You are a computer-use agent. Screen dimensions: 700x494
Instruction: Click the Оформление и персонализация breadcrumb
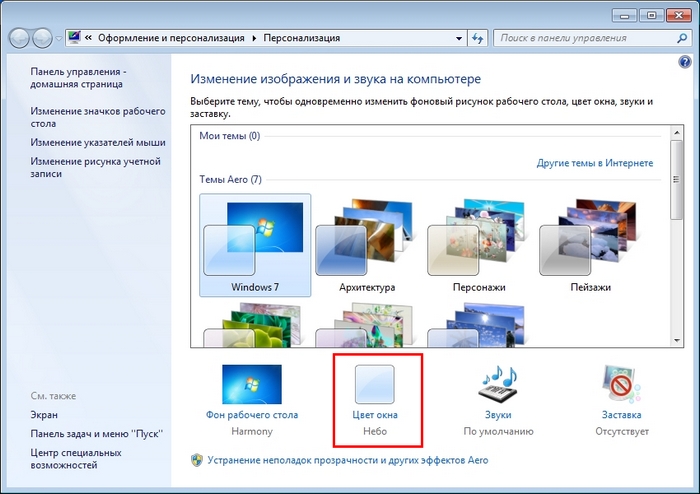click(x=170, y=38)
